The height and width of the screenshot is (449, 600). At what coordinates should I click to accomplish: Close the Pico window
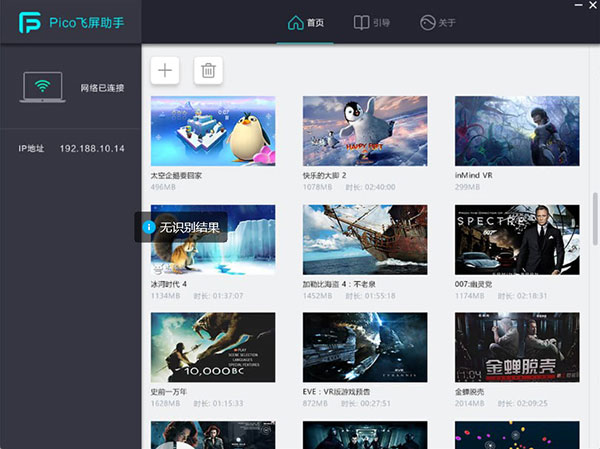pyautogui.click(x=593, y=5)
